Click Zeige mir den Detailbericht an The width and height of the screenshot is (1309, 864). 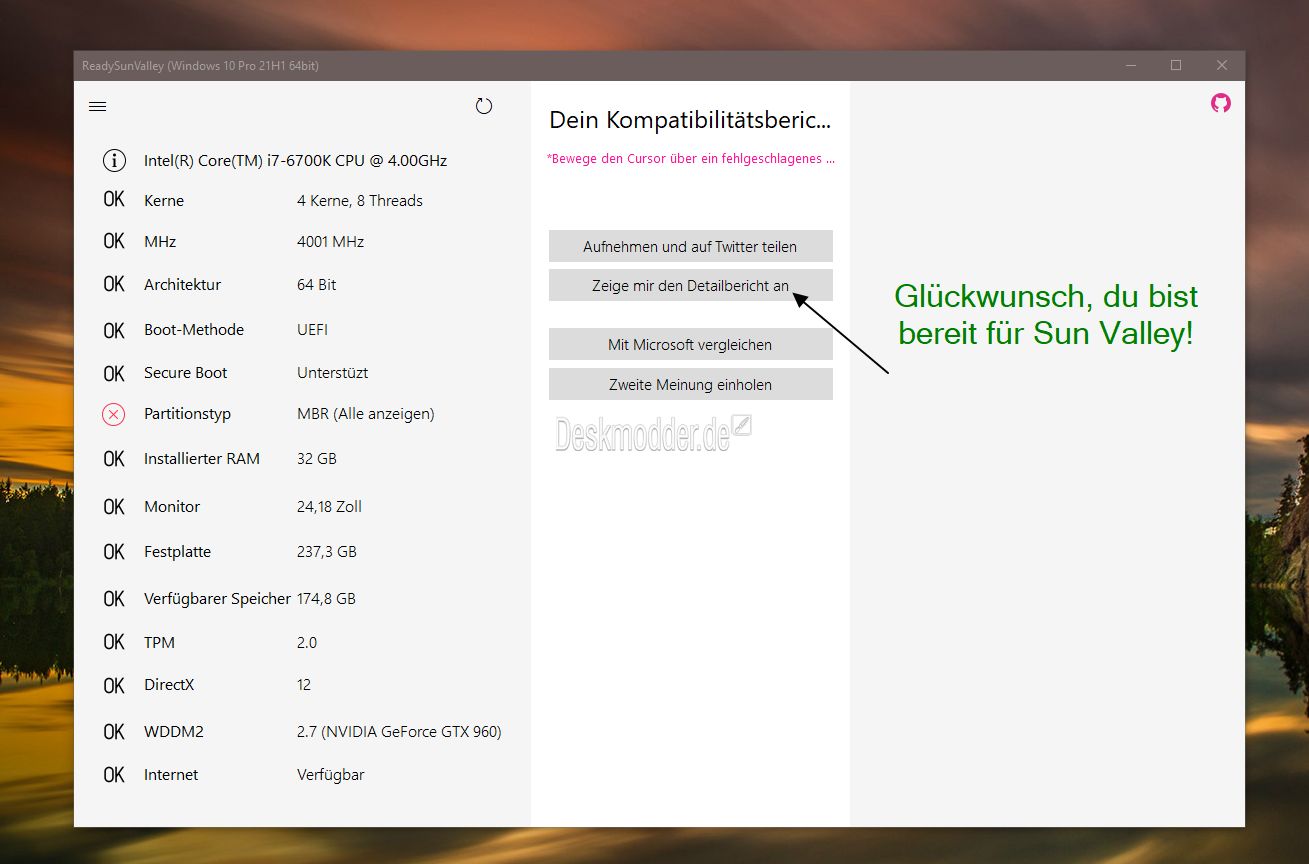(690, 286)
